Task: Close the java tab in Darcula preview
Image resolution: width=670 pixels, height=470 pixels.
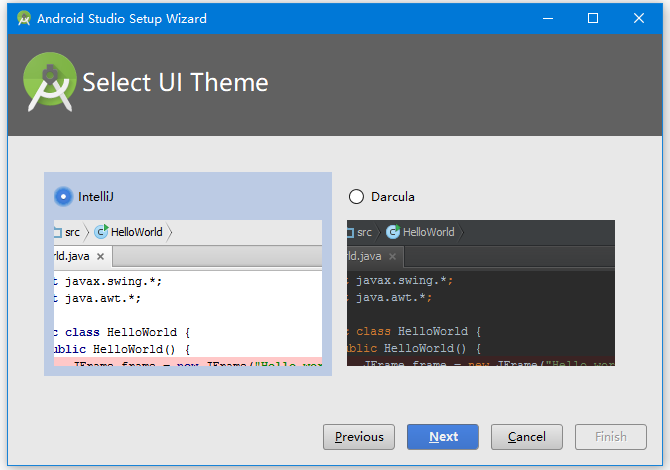Action: pyautogui.click(x=392, y=257)
